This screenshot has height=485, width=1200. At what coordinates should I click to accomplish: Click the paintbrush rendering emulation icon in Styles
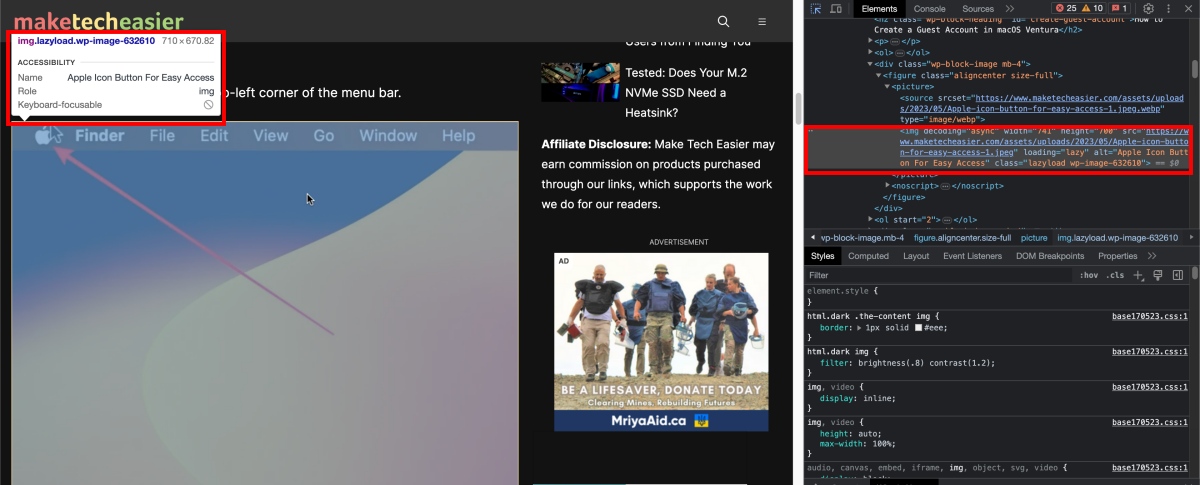[1157, 275]
